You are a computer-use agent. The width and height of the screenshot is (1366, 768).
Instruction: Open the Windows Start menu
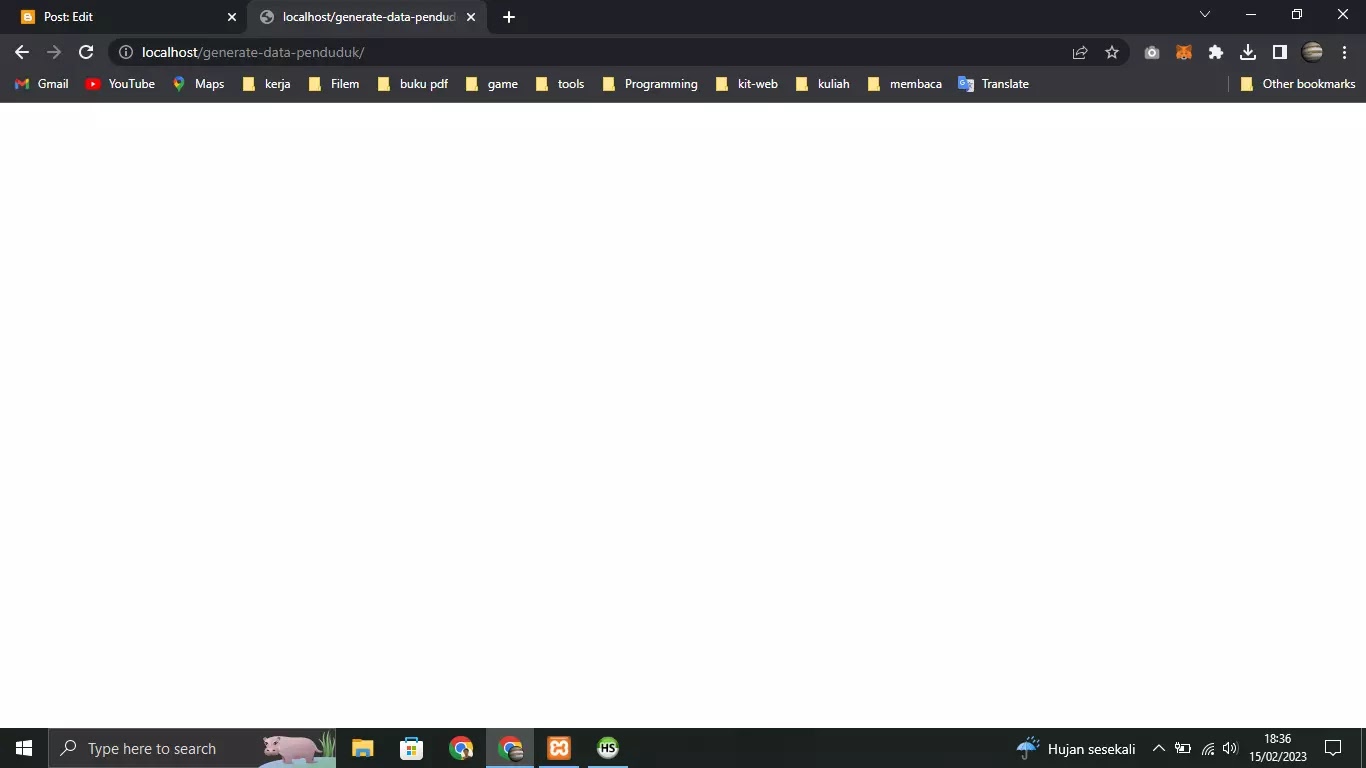click(24, 748)
